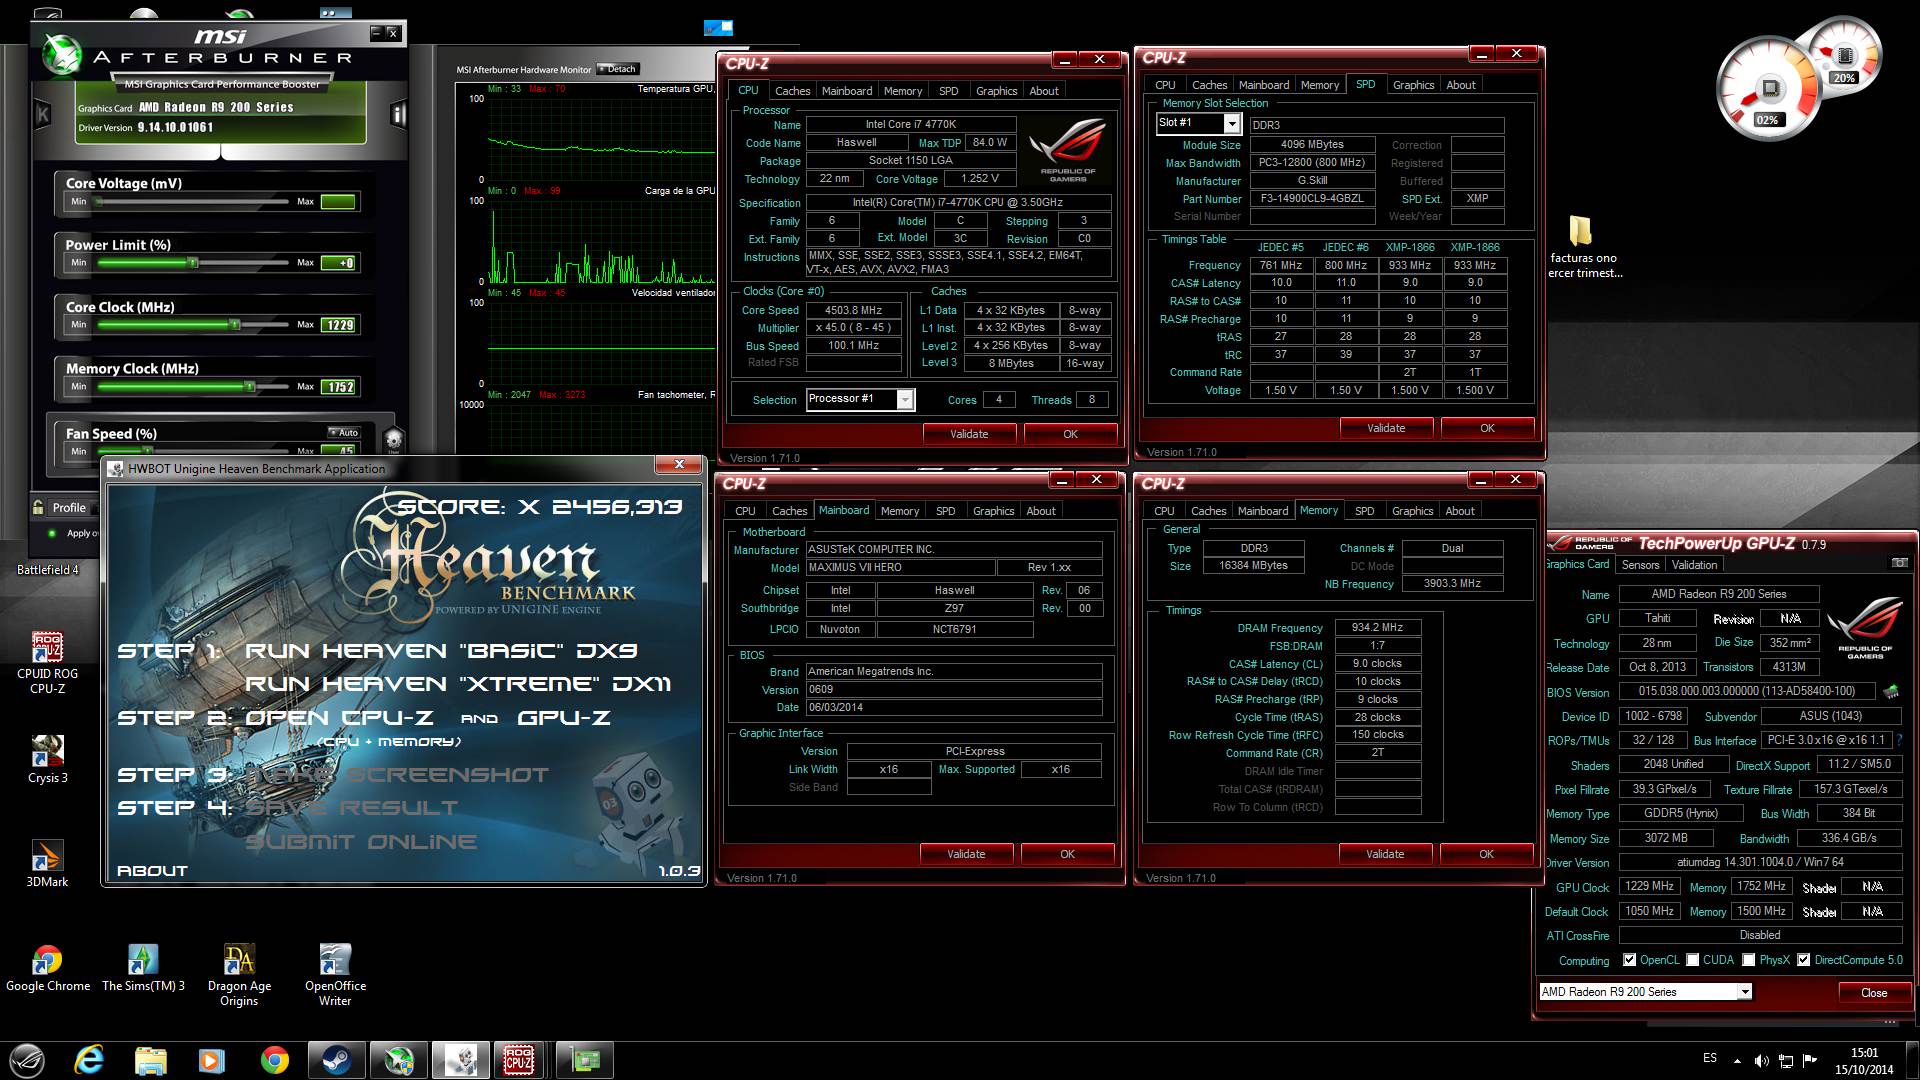Click the ROG CPU-Z taskbar icon
Image resolution: width=1920 pixels, height=1080 pixels.
tap(519, 1060)
